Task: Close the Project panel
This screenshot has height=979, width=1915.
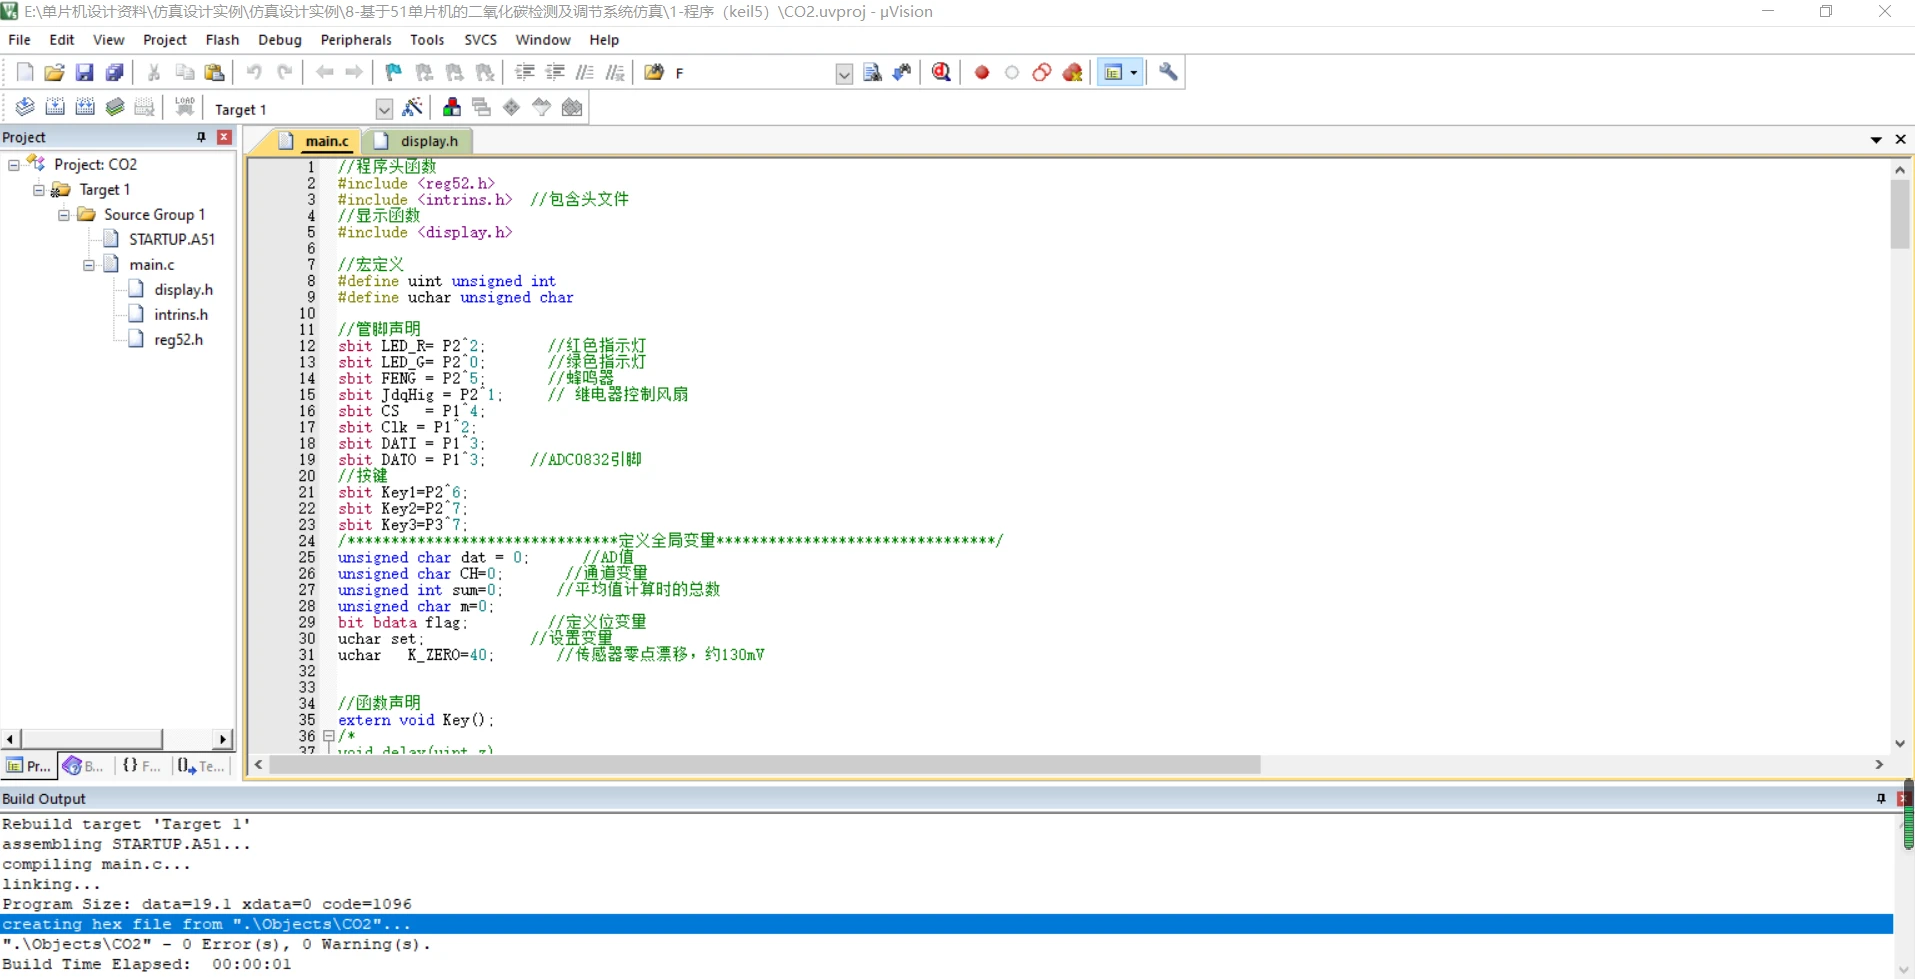Action: click(224, 137)
